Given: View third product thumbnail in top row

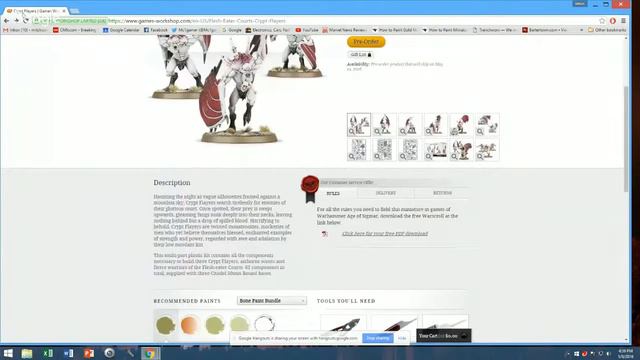Looking at the screenshot, I should coord(409,124).
